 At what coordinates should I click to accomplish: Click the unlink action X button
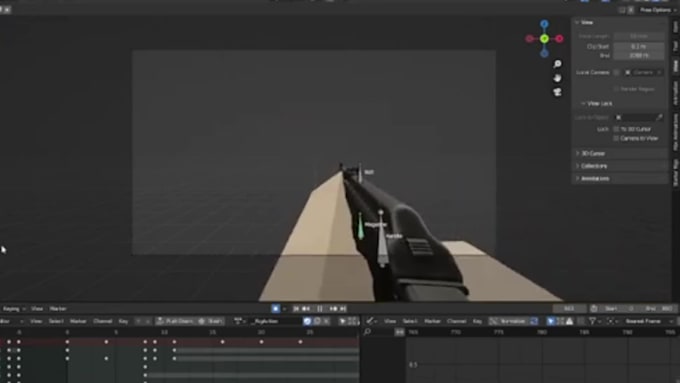tap(326, 321)
